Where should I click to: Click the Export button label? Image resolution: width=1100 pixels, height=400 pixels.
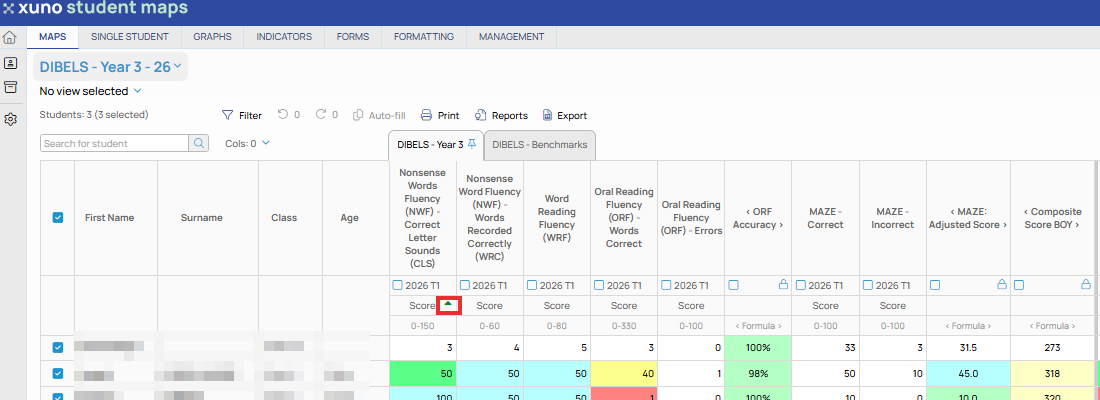(572, 116)
